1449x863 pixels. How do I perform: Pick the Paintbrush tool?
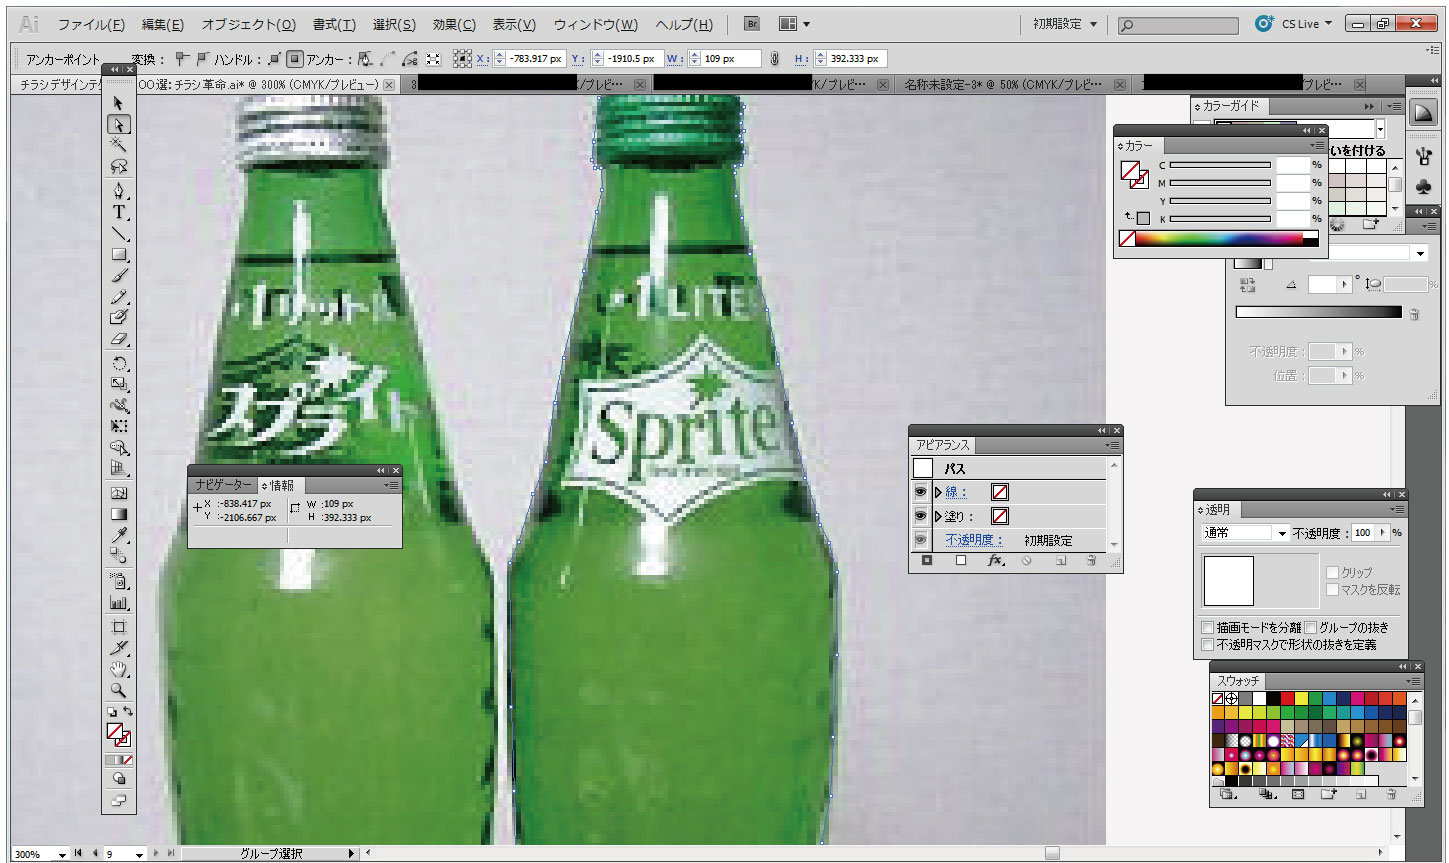point(119,275)
